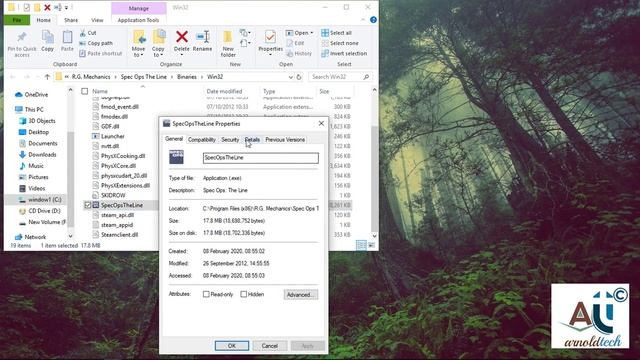
Task: Select OneDrive in navigation pane
Action: pos(32,95)
